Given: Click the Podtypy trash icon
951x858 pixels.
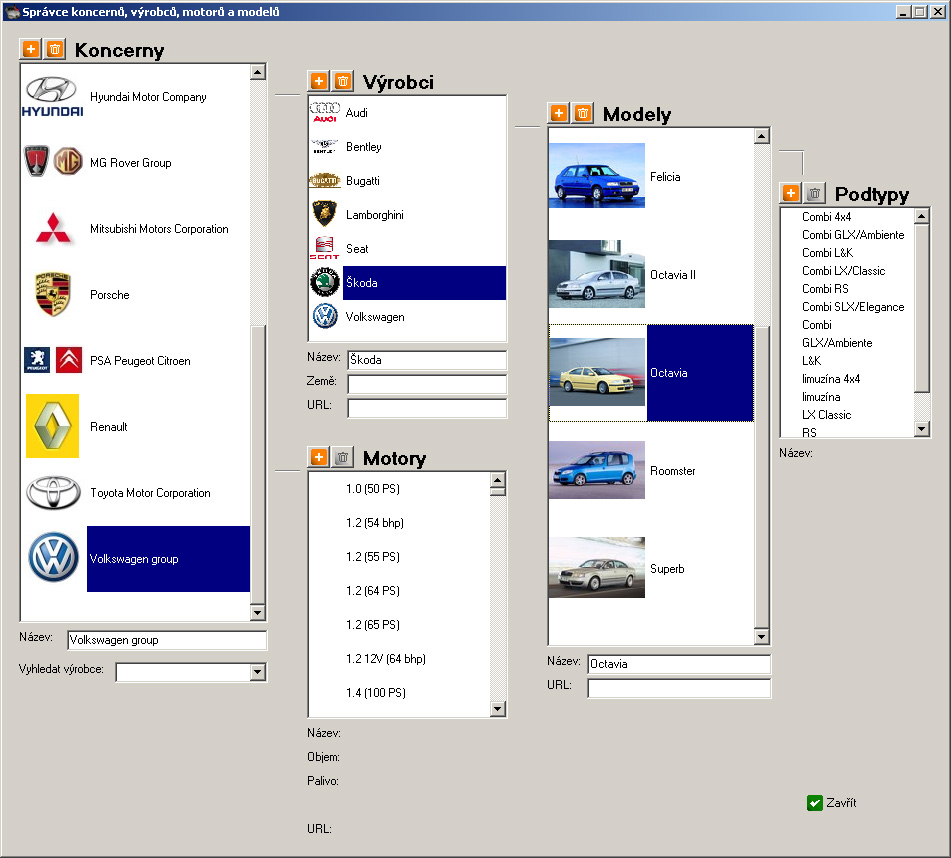Looking at the screenshot, I should [x=815, y=193].
